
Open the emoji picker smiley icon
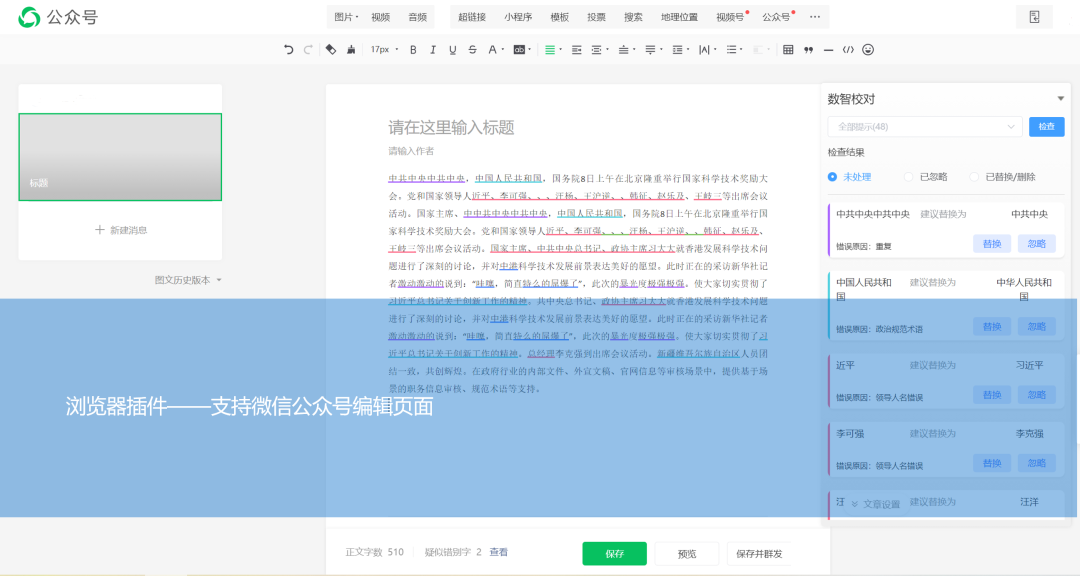[x=868, y=50]
